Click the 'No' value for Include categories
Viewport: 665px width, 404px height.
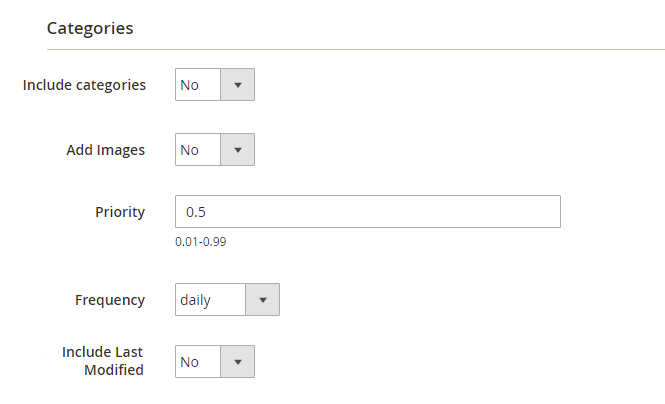coord(190,85)
